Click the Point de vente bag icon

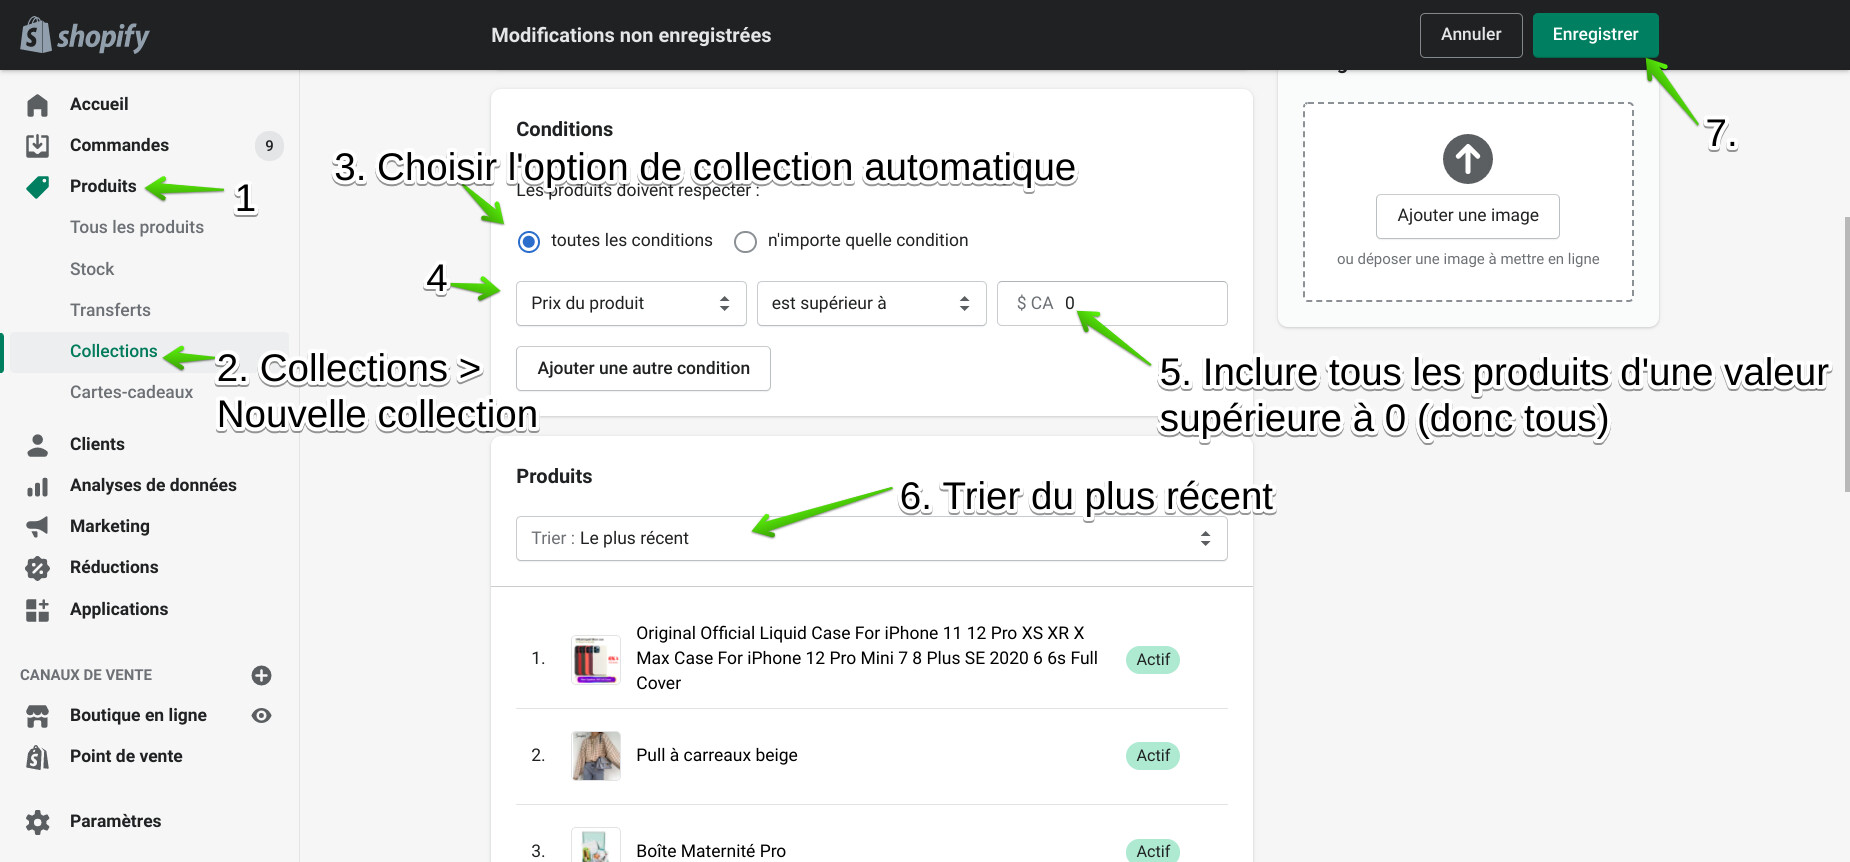point(38,757)
